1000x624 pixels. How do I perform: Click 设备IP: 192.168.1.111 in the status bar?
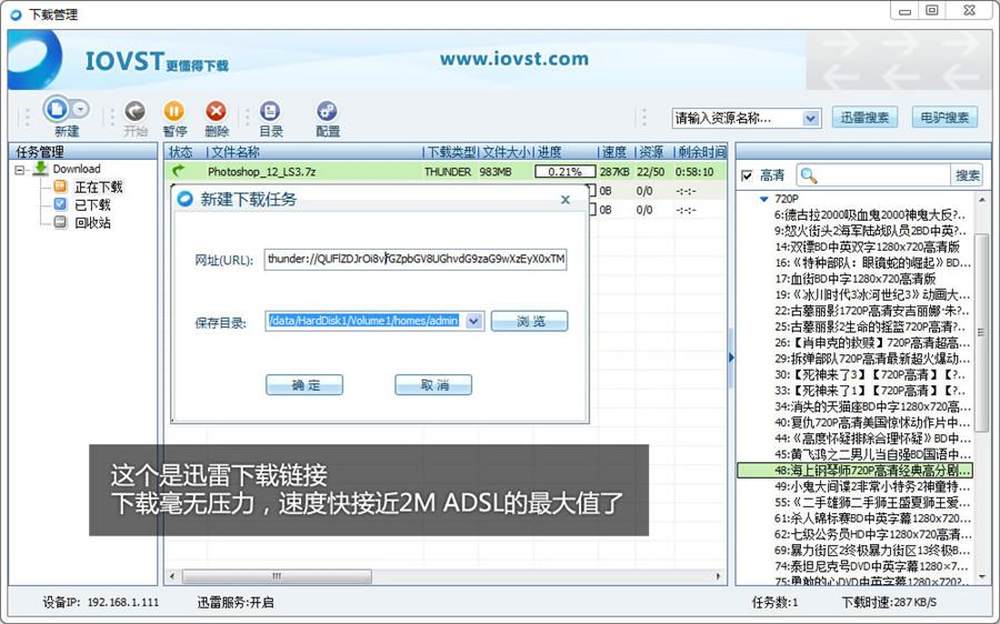coord(101,602)
